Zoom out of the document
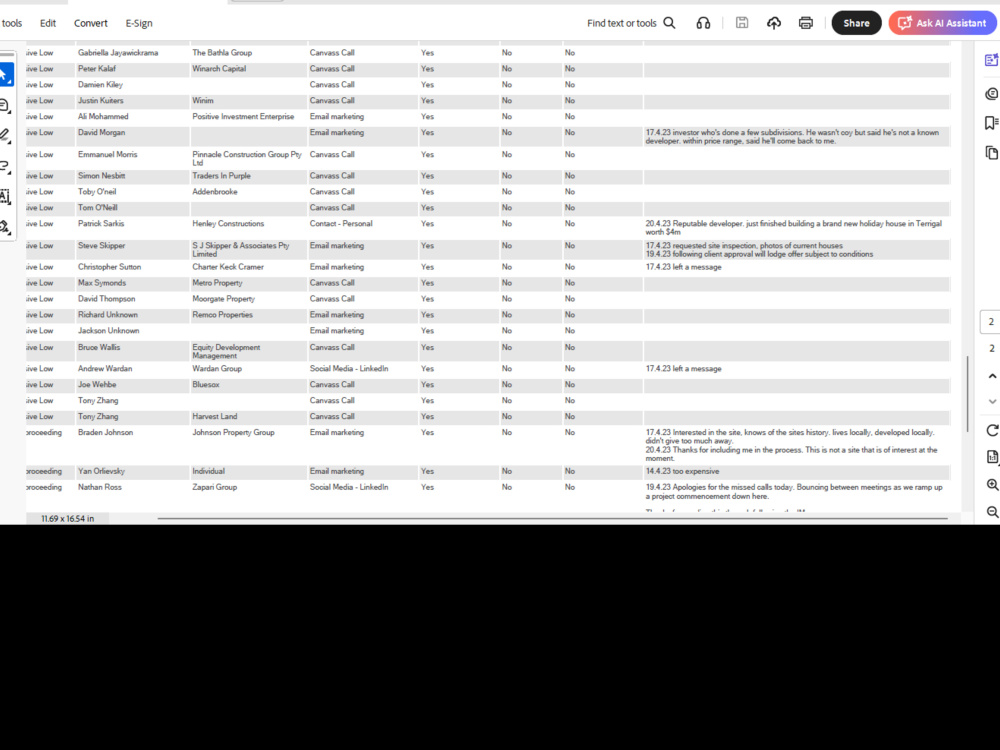 (x=992, y=511)
